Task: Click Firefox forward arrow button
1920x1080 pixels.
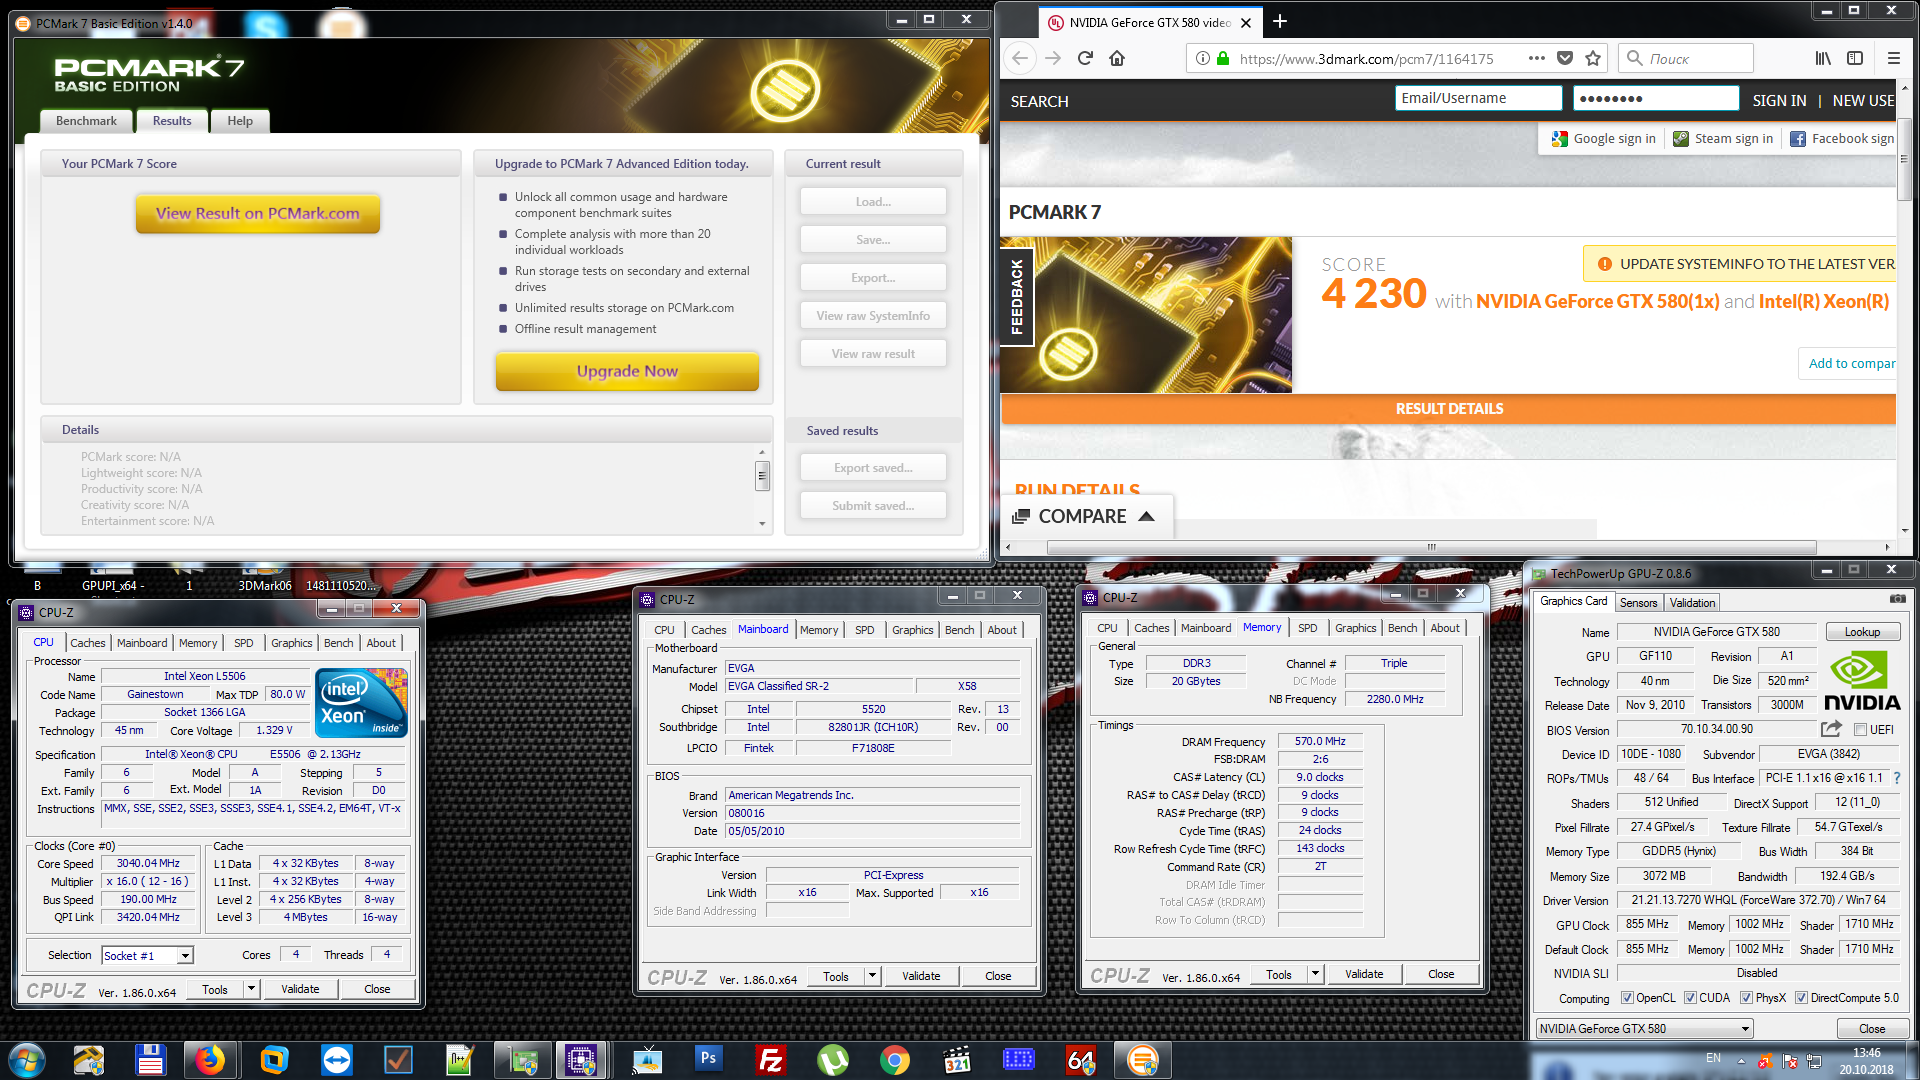Action: (x=1053, y=58)
